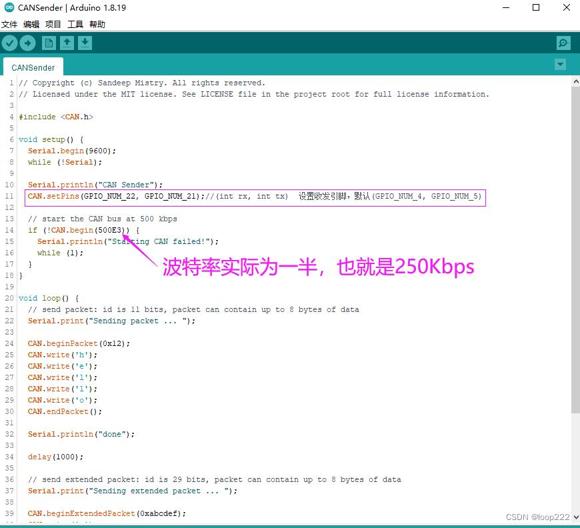Click 'Serial.begin(9600);' line
580x528 pixels.
coord(72,151)
